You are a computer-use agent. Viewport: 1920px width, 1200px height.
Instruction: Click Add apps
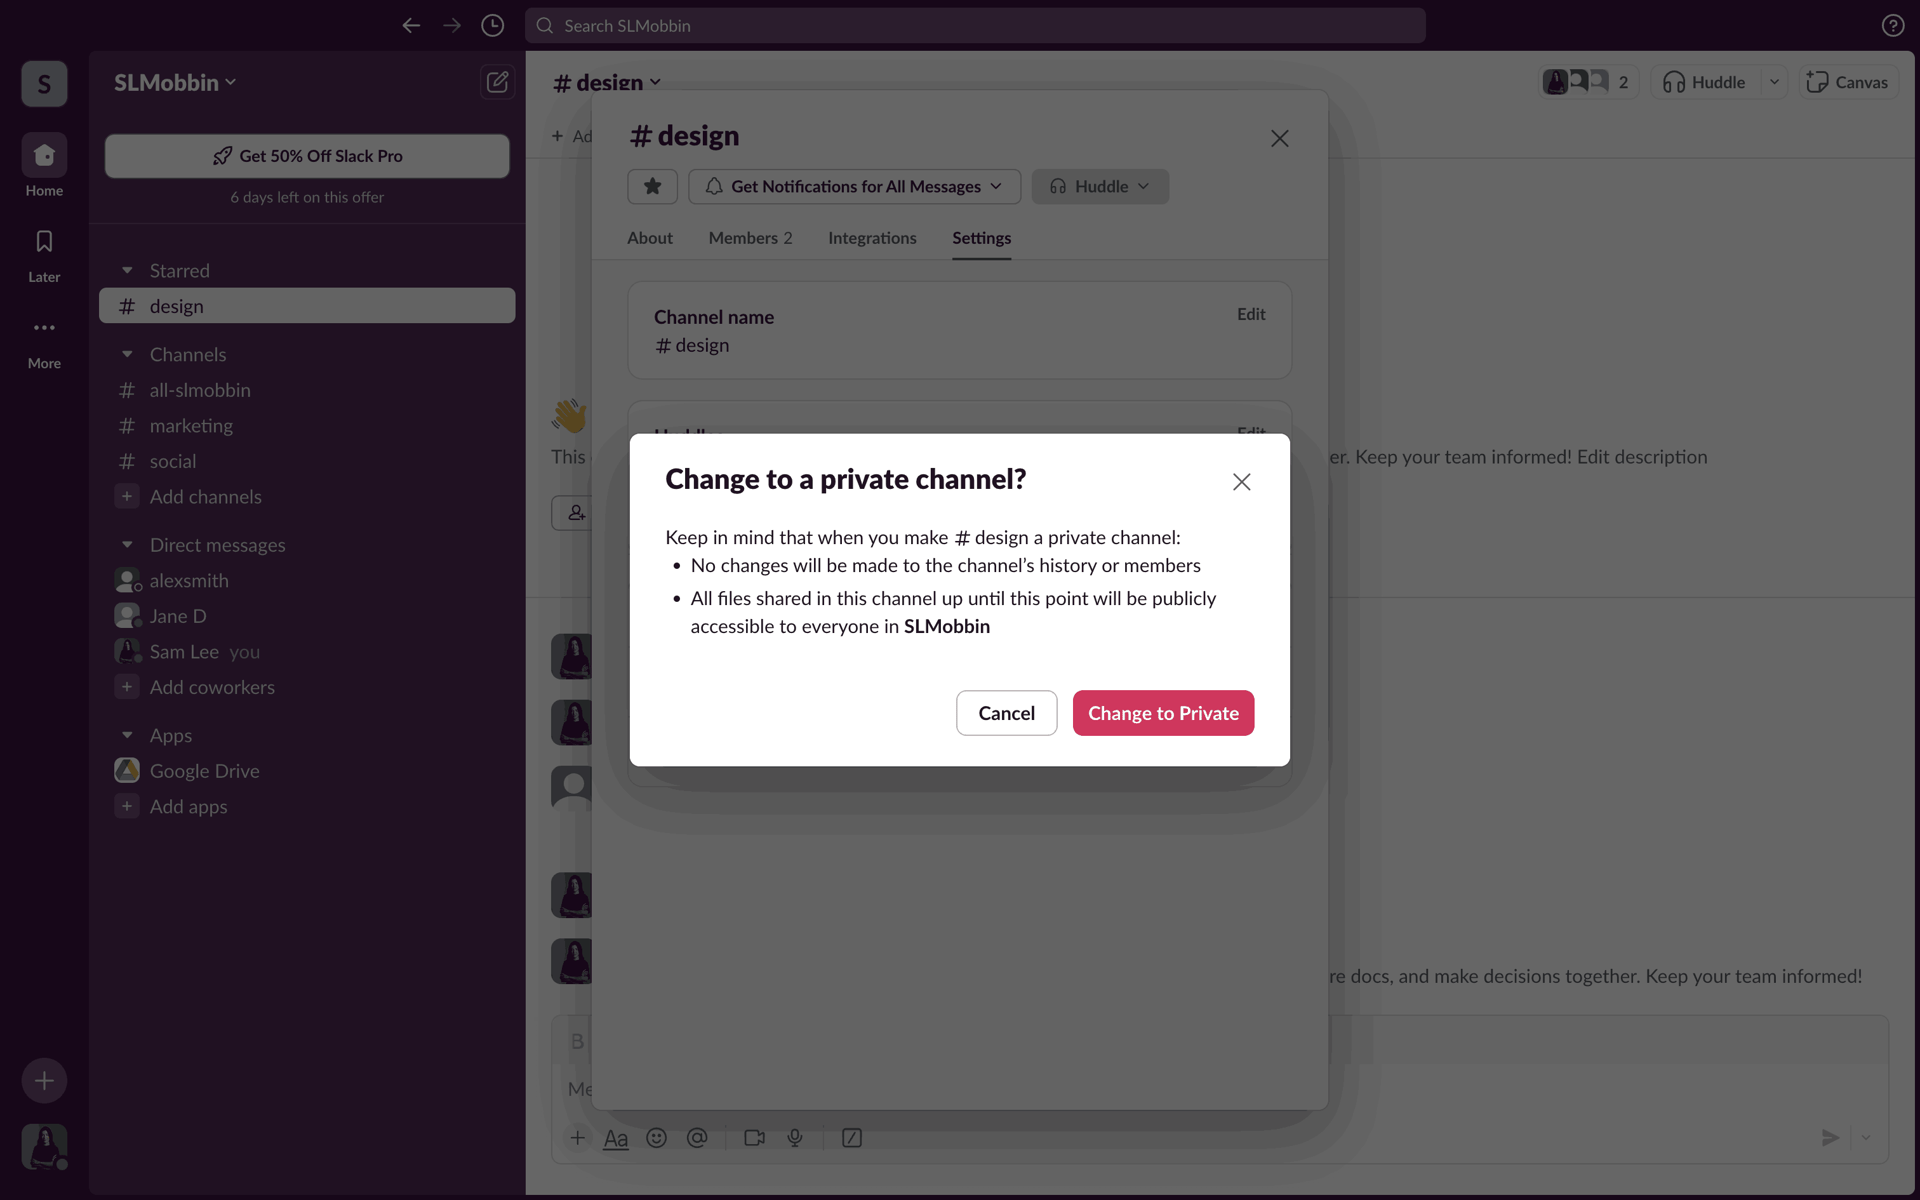pyautogui.click(x=307, y=807)
